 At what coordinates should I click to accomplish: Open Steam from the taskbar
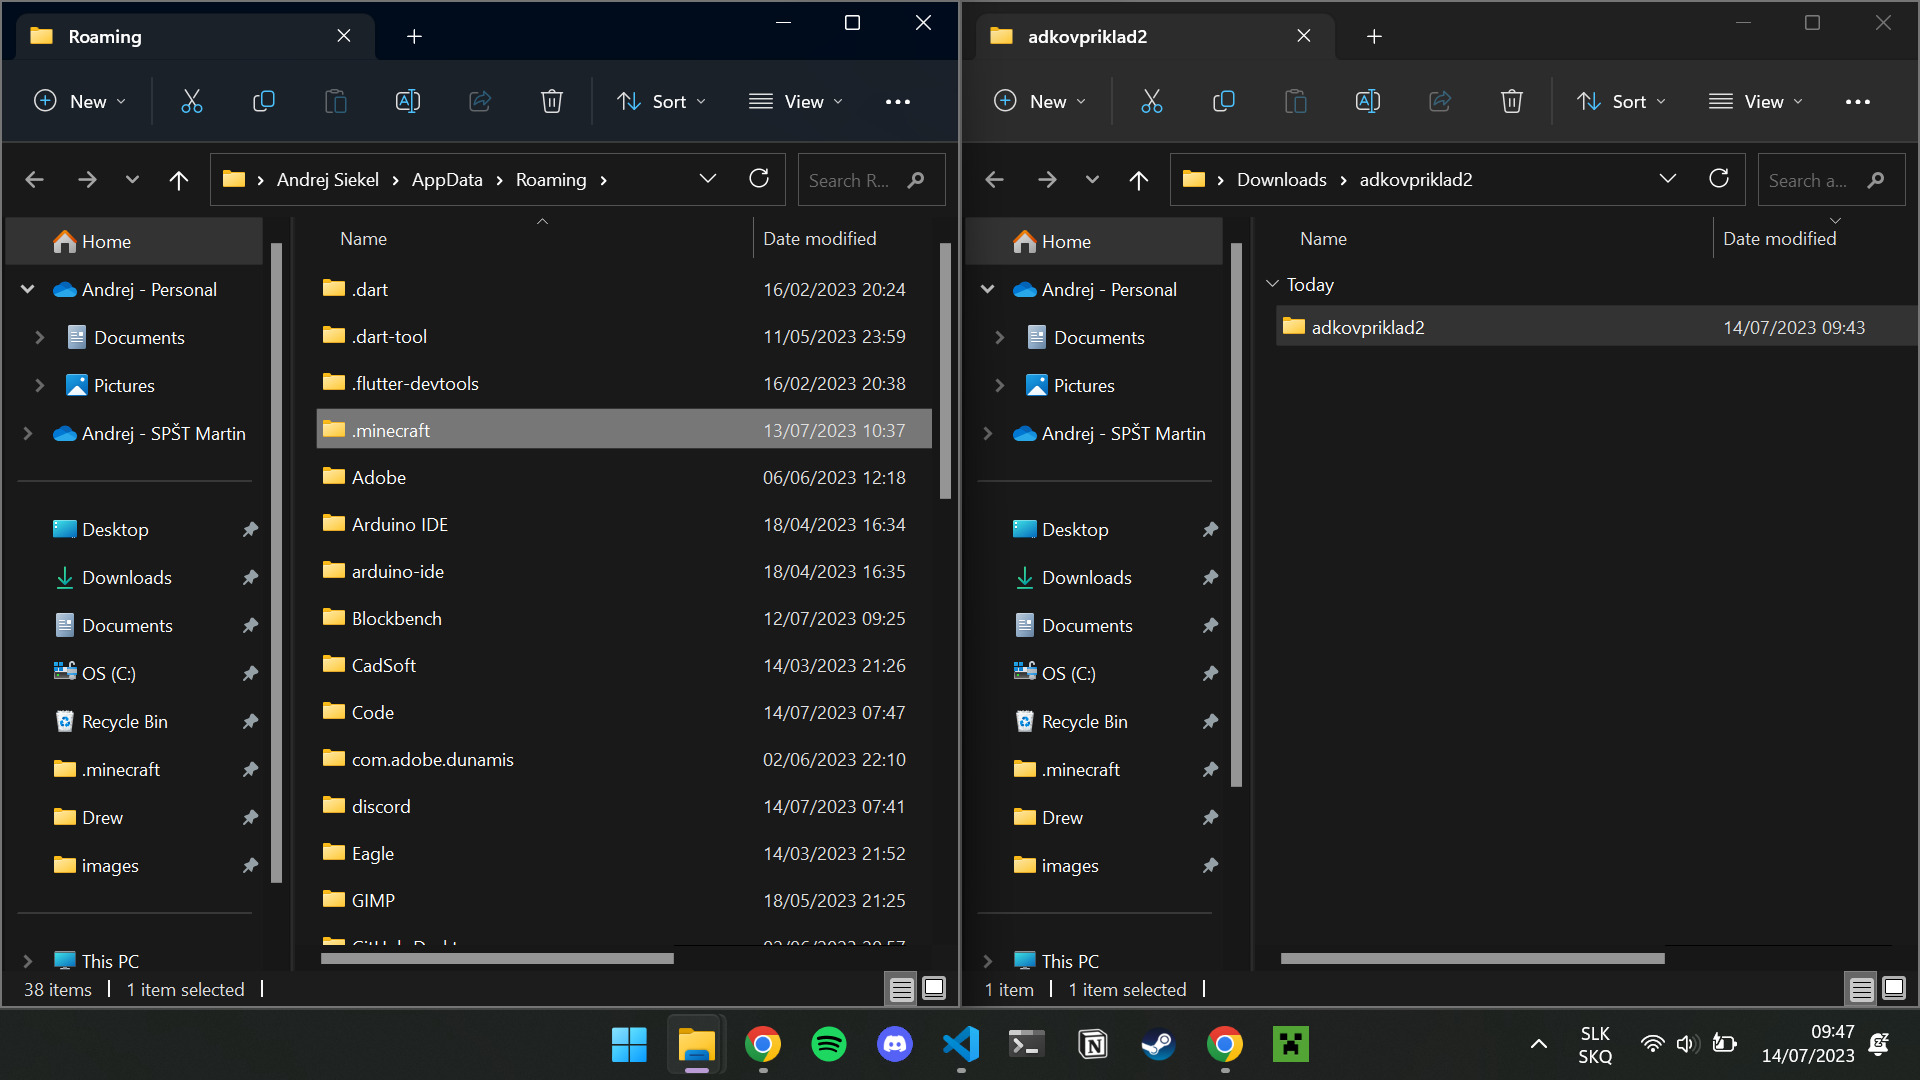(1158, 1044)
